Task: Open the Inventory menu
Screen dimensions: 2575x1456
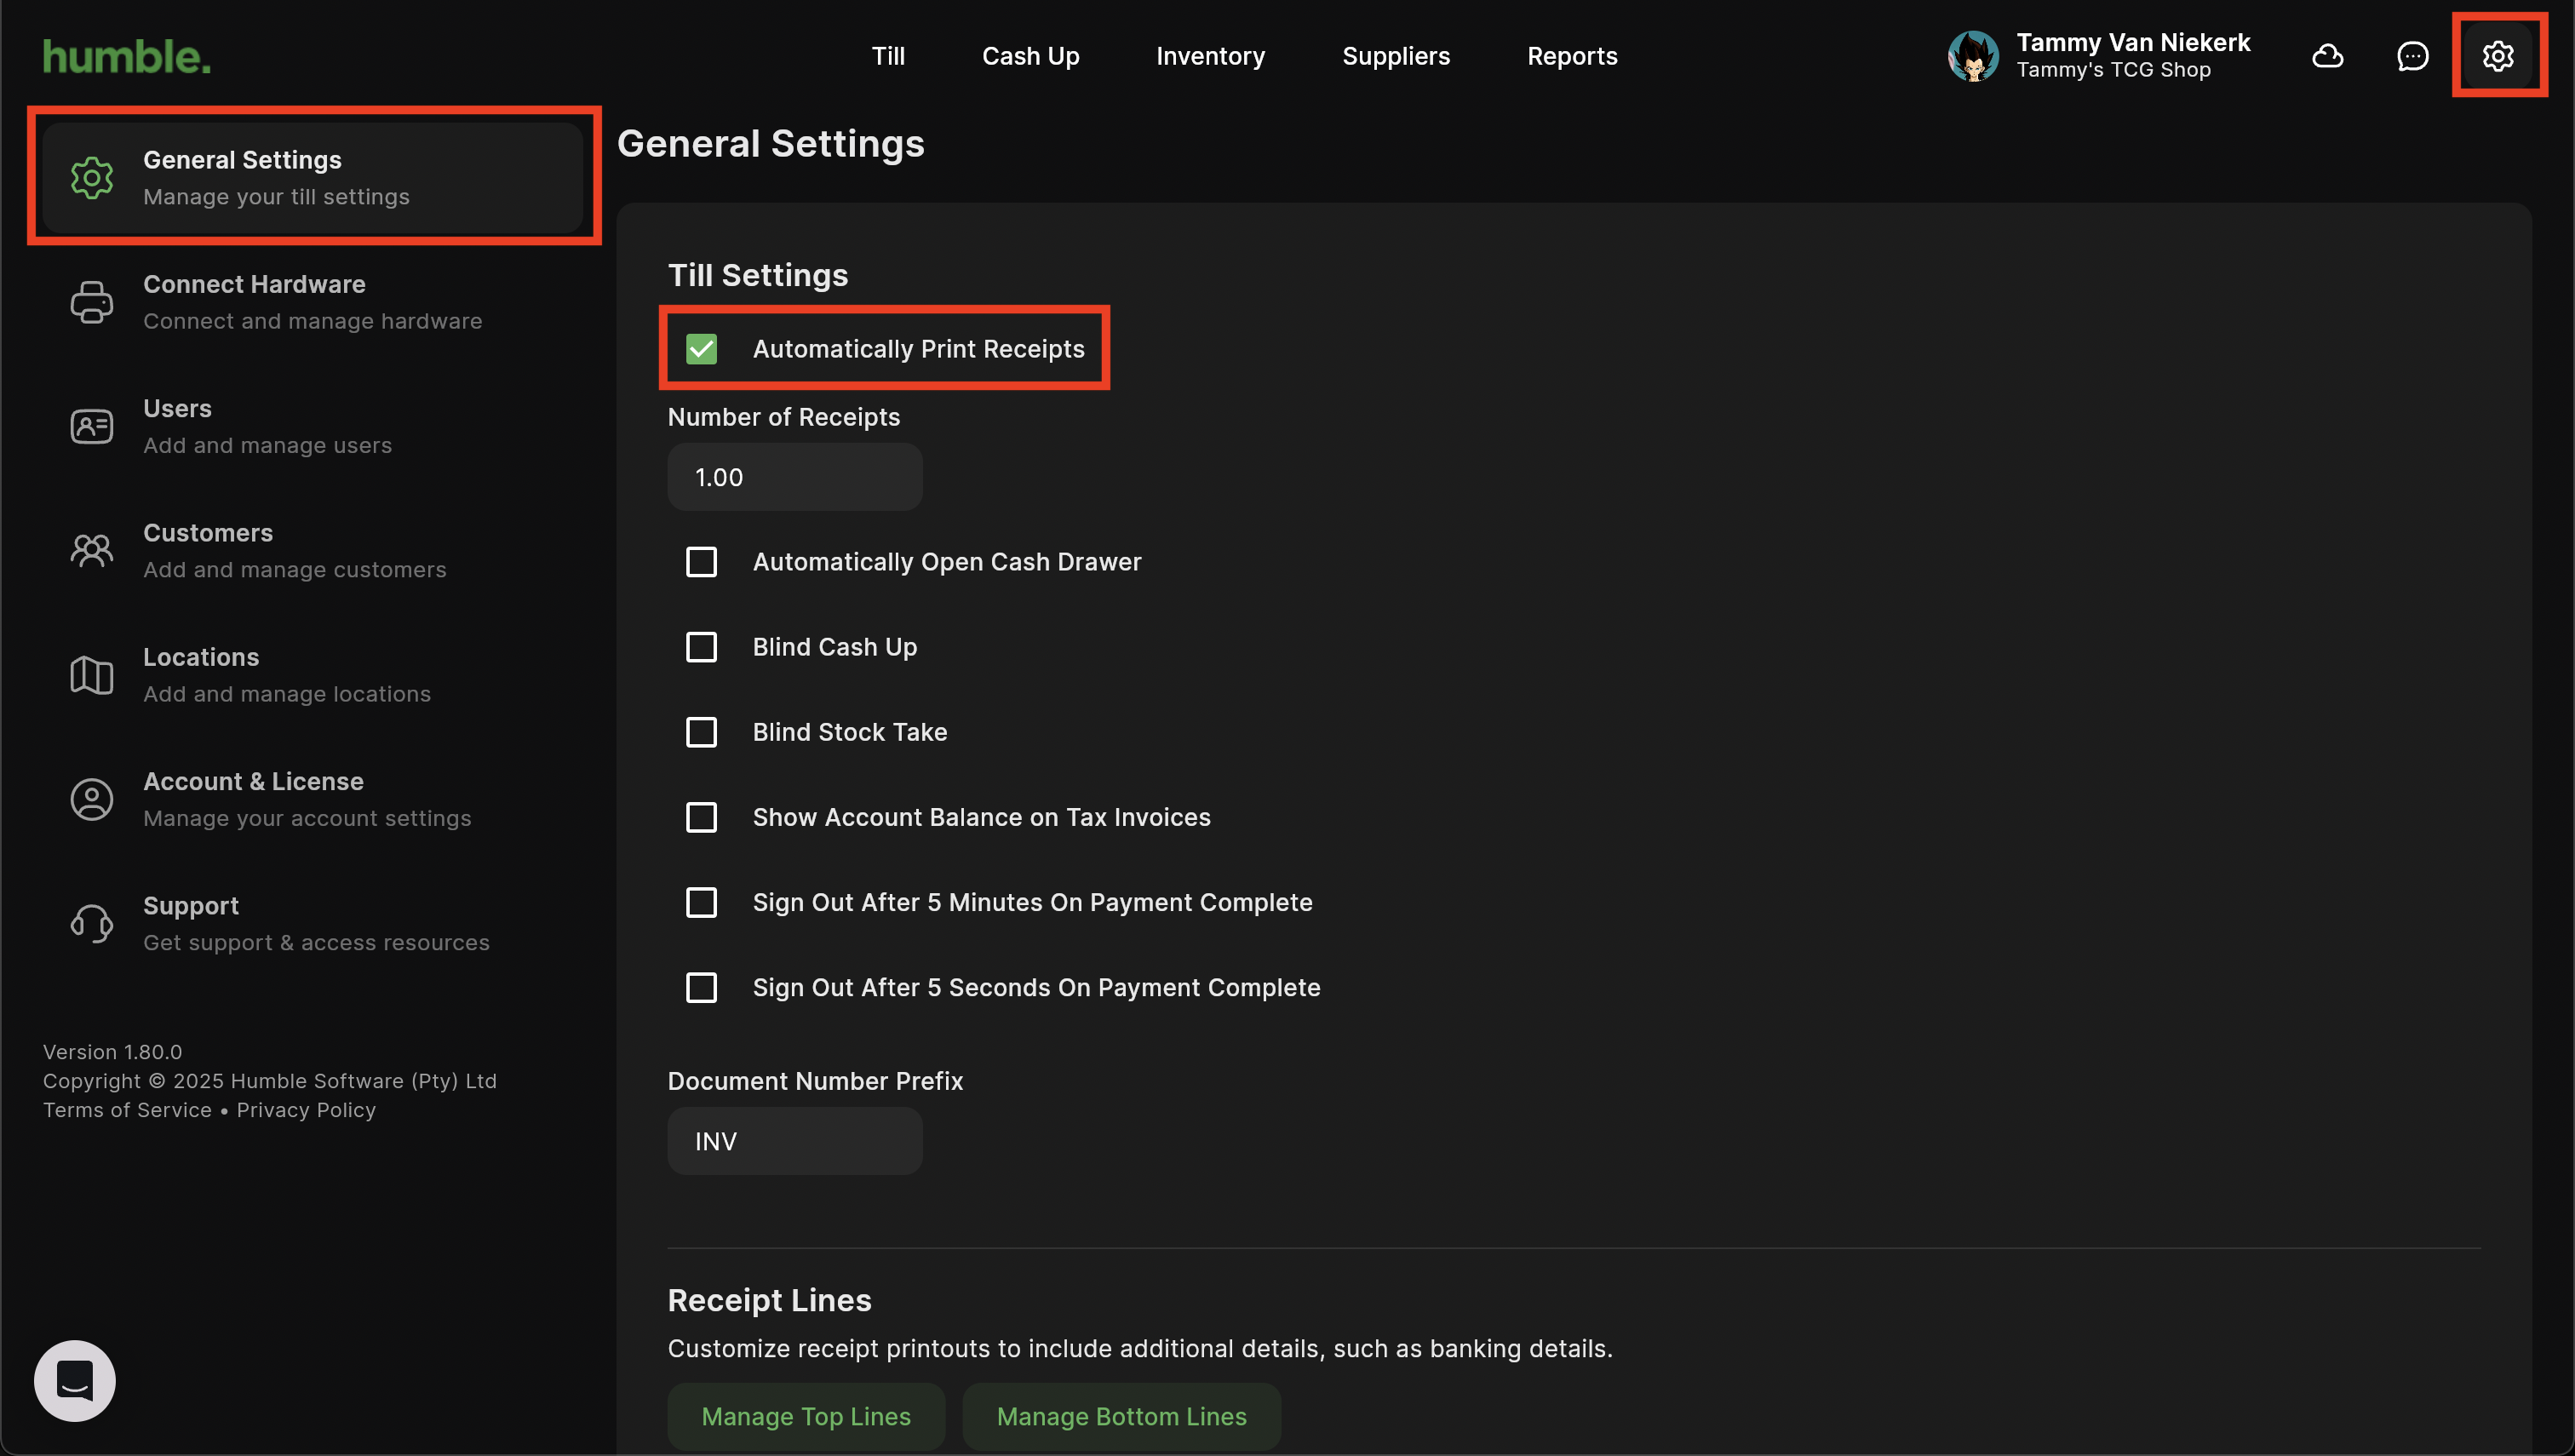Action: pos(1210,56)
